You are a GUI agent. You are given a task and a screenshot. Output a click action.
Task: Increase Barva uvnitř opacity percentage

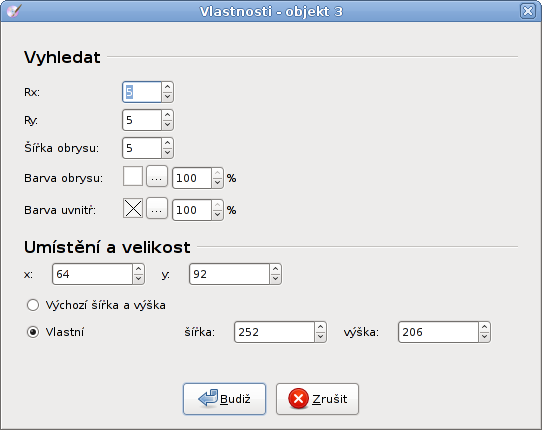click(x=217, y=205)
